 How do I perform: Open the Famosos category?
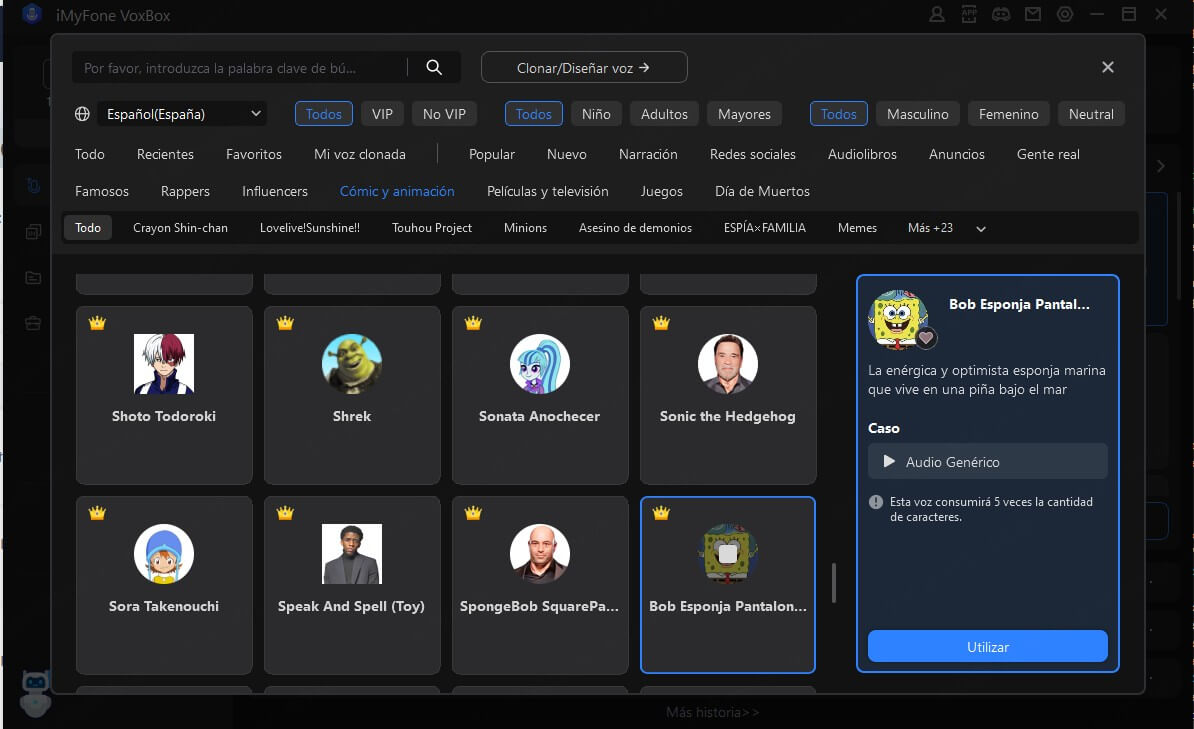tap(102, 191)
